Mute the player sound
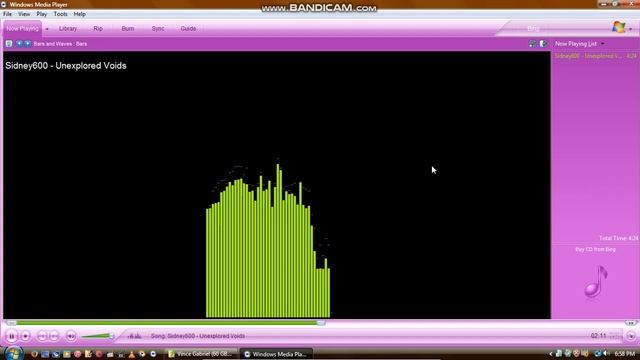640x360 pixels. tap(71, 336)
